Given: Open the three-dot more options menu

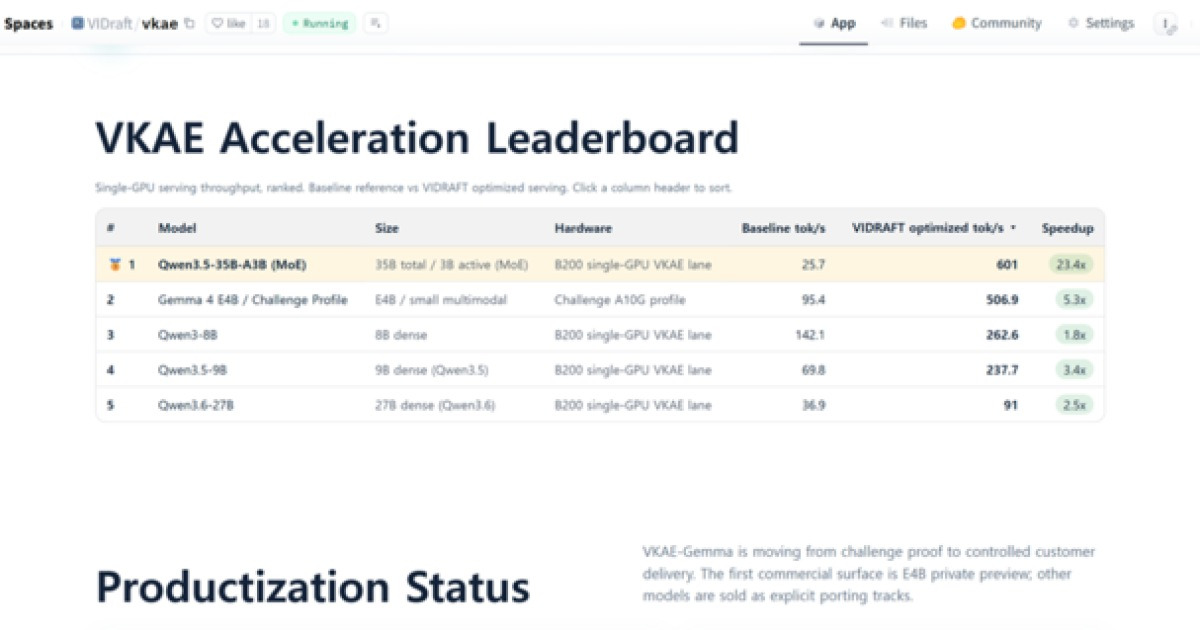Looking at the screenshot, I should point(1166,24).
